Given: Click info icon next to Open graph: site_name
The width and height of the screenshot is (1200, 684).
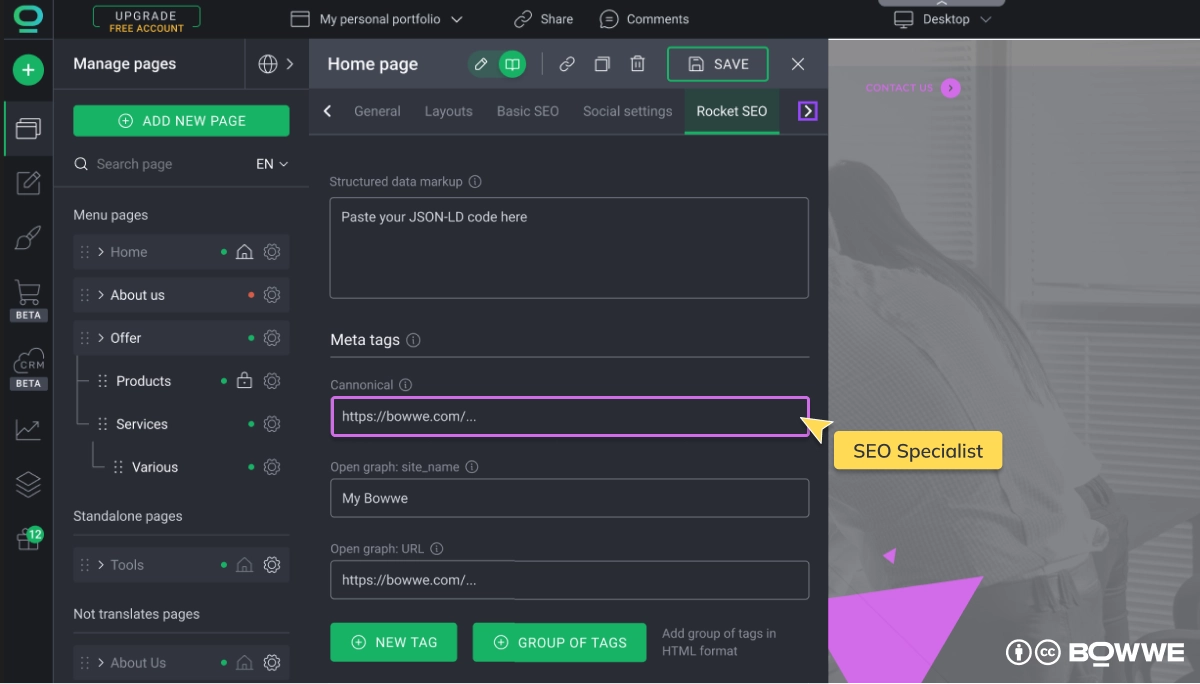Looking at the screenshot, I should tap(472, 467).
